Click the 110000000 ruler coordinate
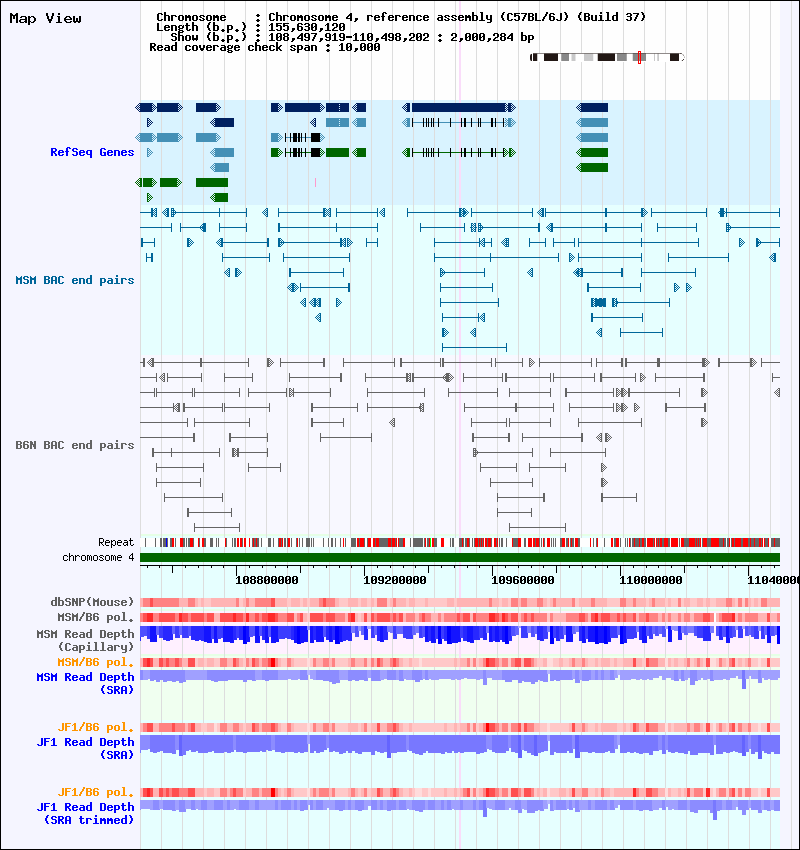Image resolution: width=800 pixels, height=850 pixels. point(650,580)
